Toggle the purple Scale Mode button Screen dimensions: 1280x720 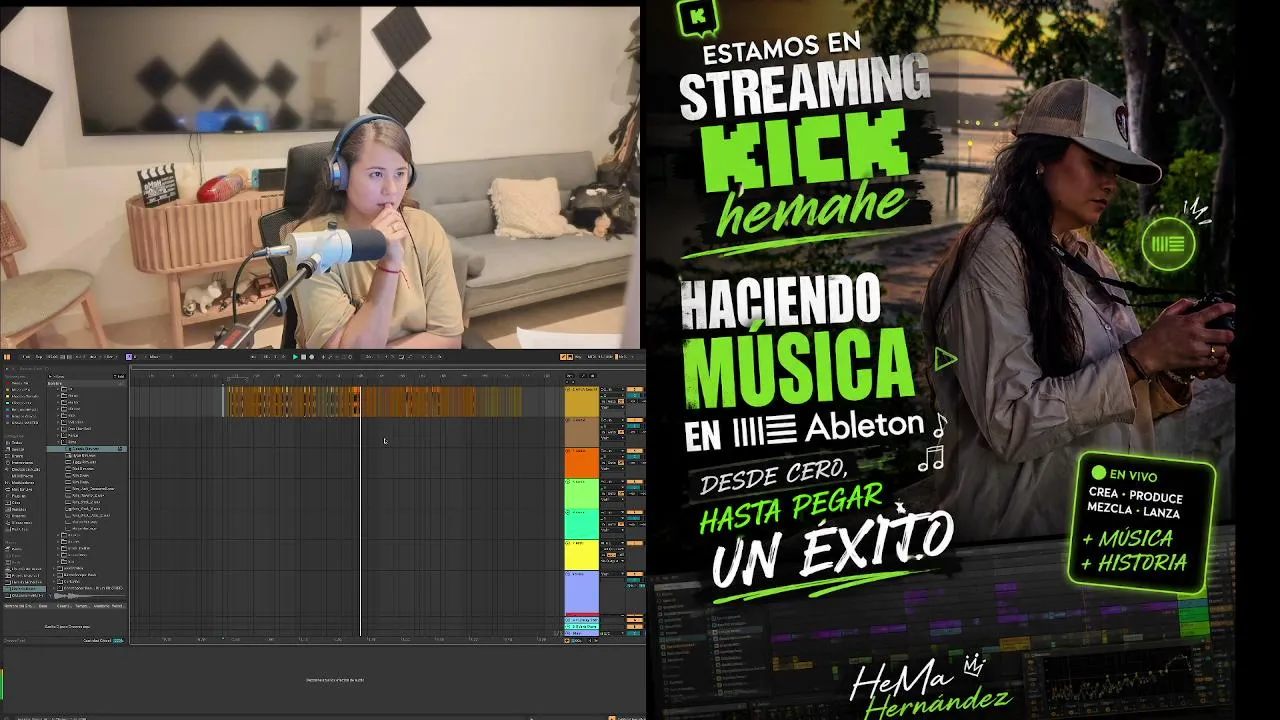coord(129,356)
